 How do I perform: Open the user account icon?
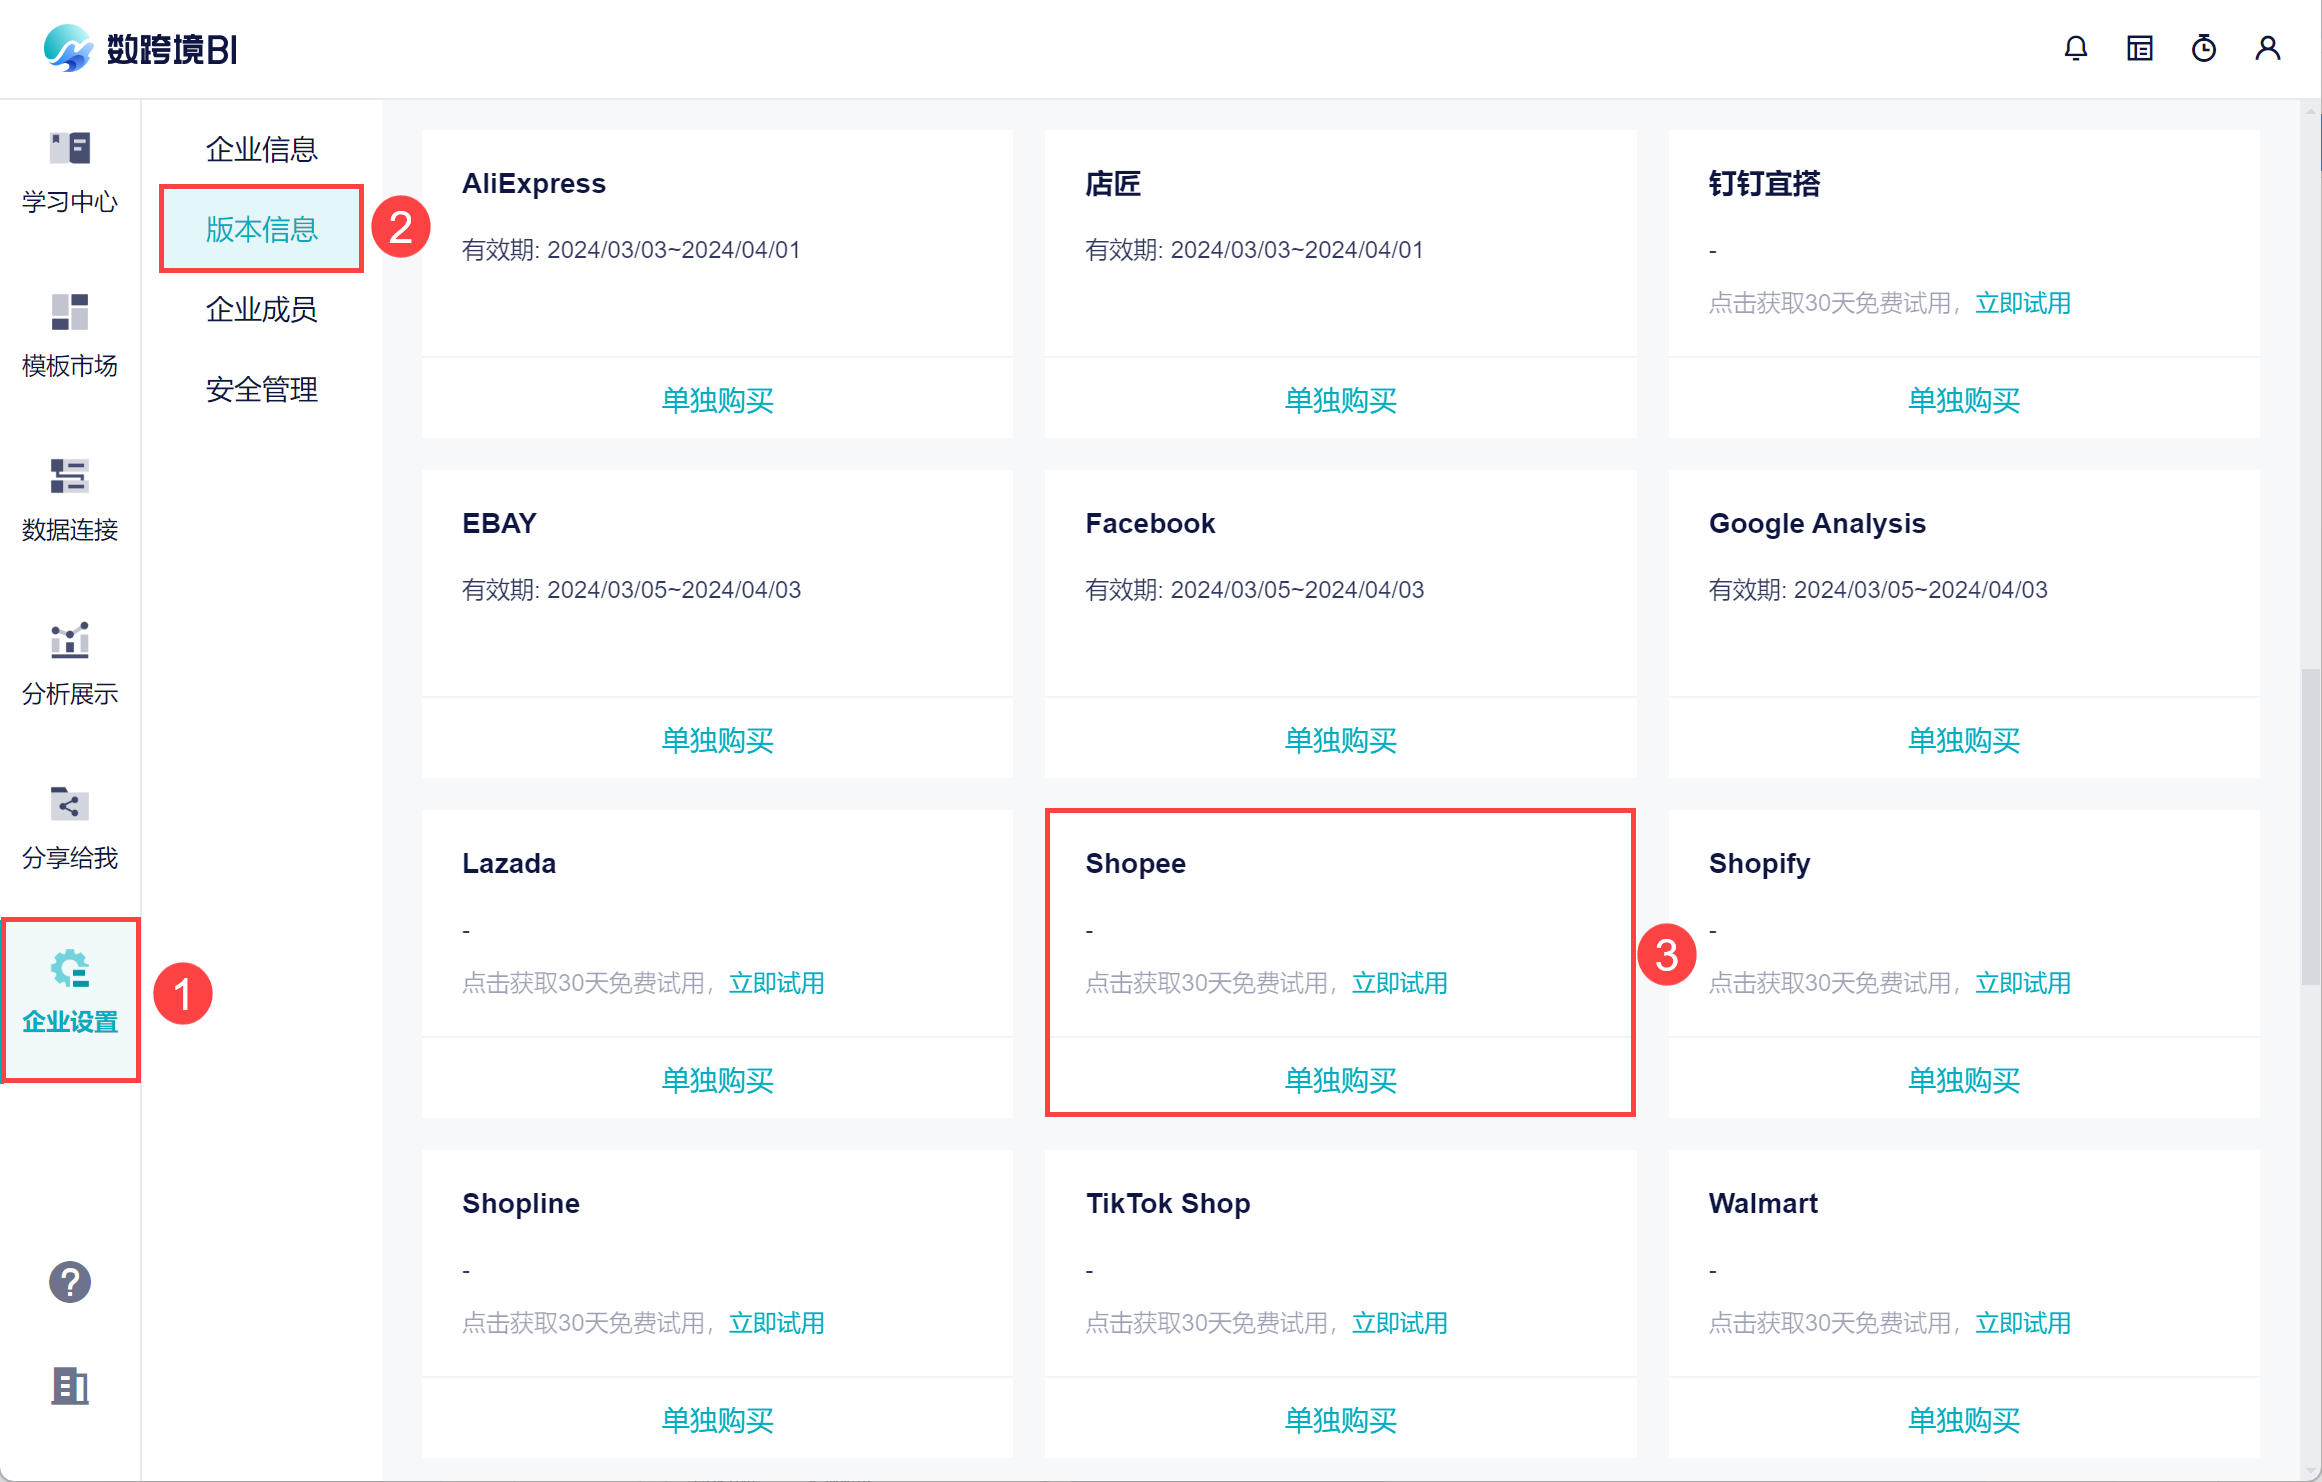[x=2267, y=48]
